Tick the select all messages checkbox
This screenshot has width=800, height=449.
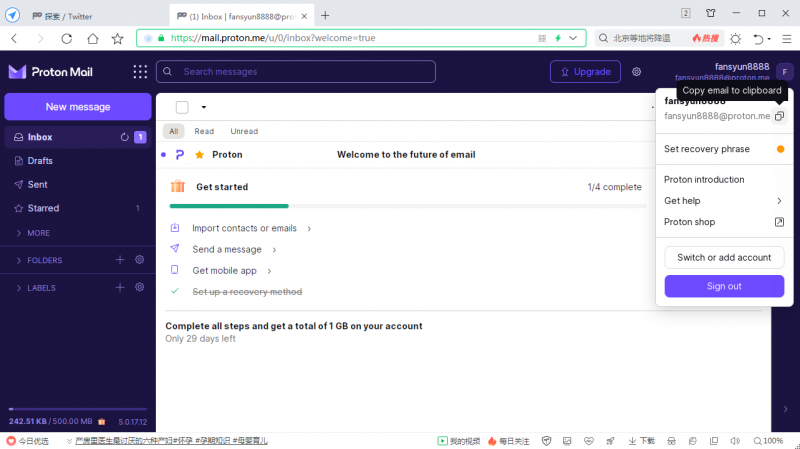[182, 107]
